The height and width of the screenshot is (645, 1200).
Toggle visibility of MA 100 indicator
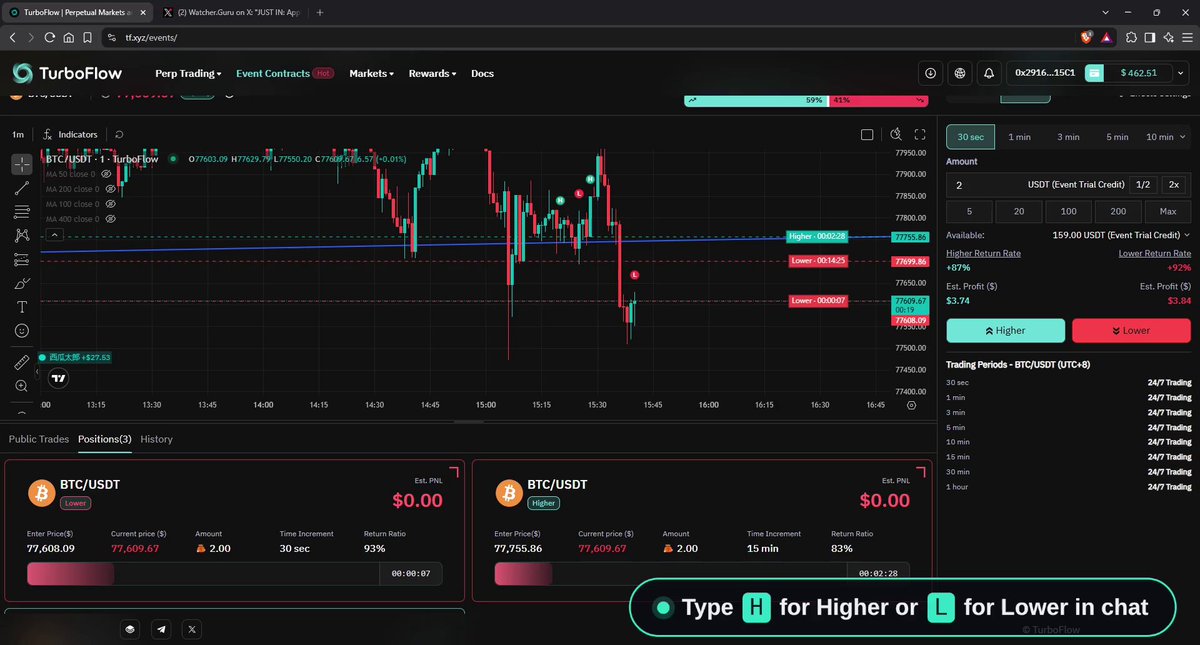(109, 204)
